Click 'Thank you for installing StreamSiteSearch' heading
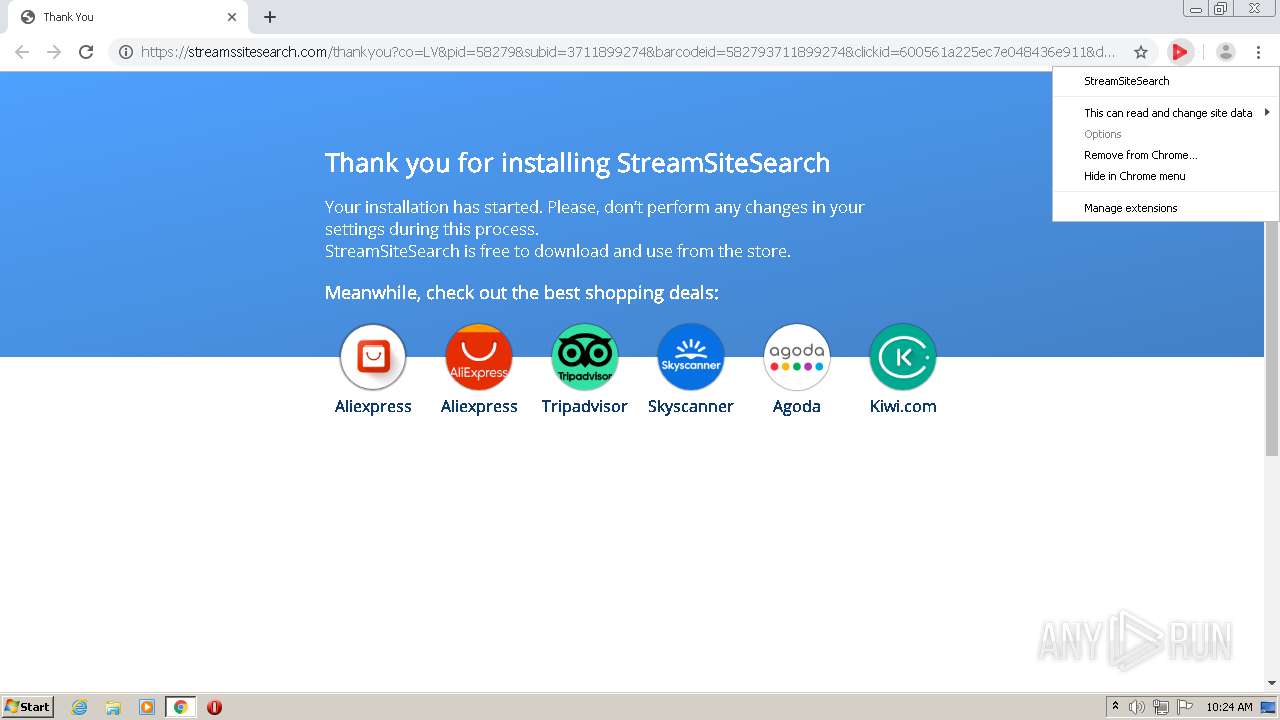The width and height of the screenshot is (1280, 720). [x=577, y=163]
